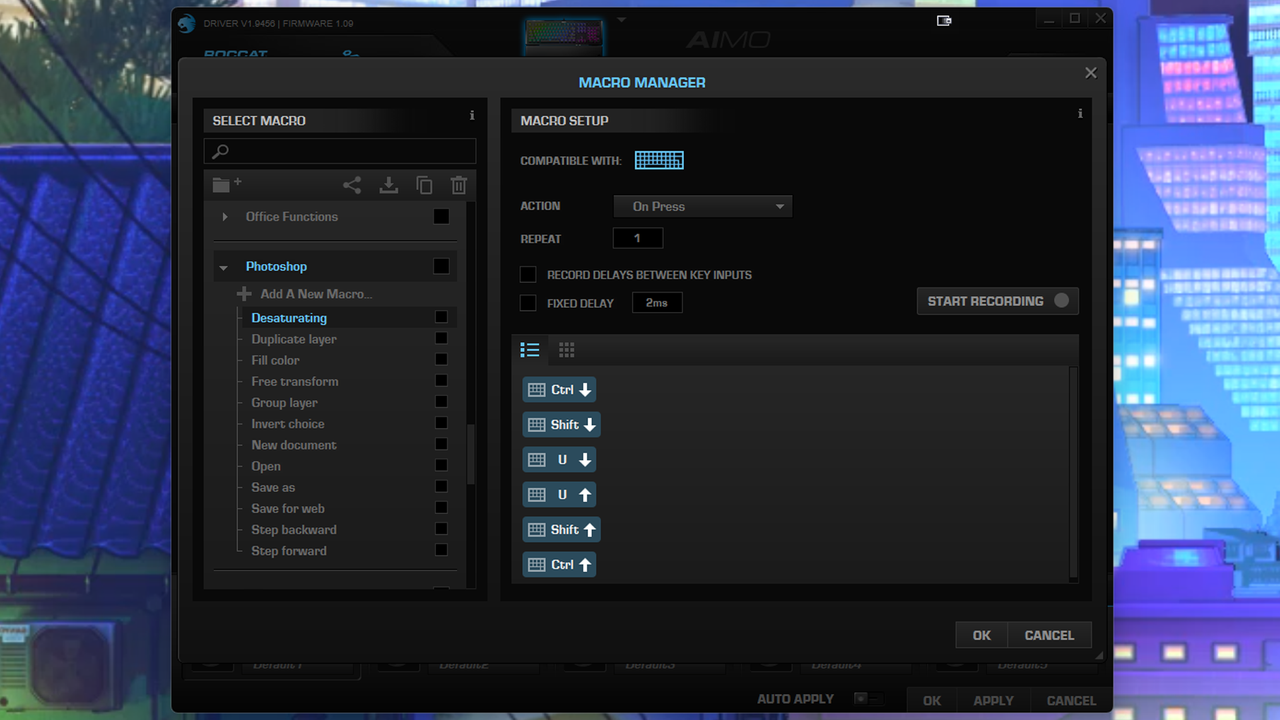The image size is (1280, 720).
Task: Check the Fill color macro checkbox
Action: (x=441, y=360)
